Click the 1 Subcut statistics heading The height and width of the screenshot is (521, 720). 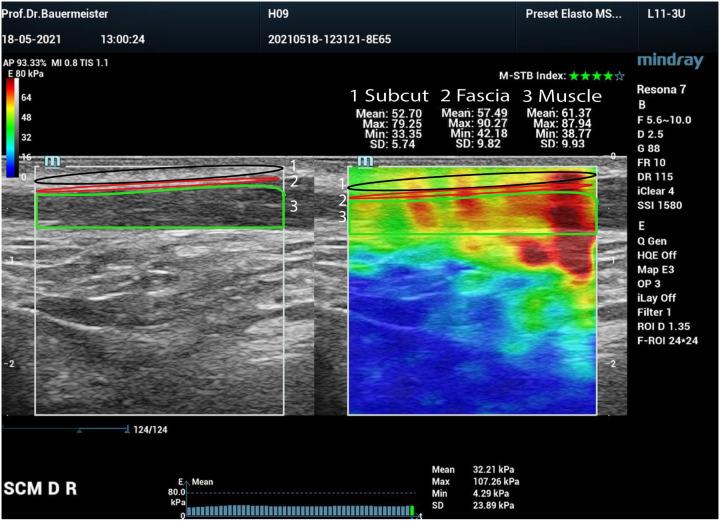point(388,96)
